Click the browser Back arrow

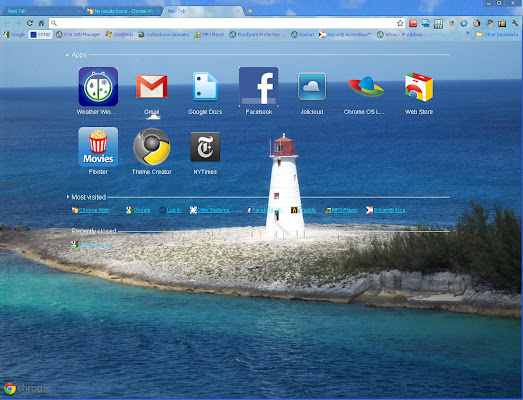[7, 23]
